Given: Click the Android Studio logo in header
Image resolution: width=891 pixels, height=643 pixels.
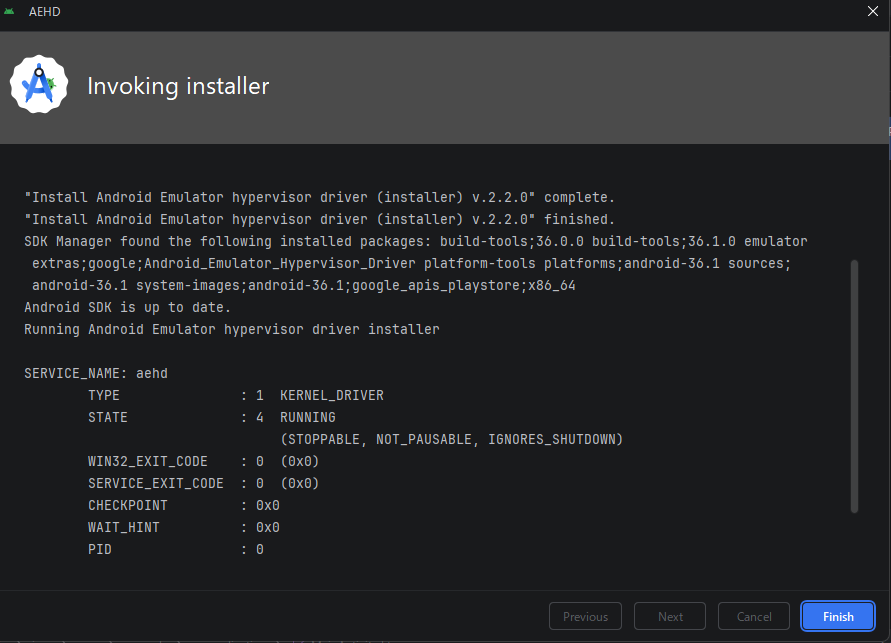Looking at the screenshot, I should coord(39,86).
